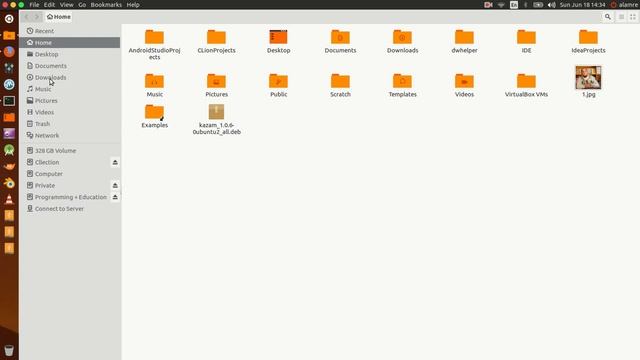Image resolution: width=640 pixels, height=360 pixels.
Task: Go back with the back arrow
Action: (27, 17)
